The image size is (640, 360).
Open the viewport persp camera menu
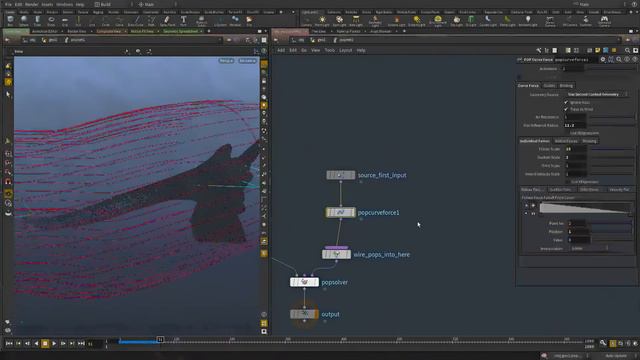tap(226, 60)
